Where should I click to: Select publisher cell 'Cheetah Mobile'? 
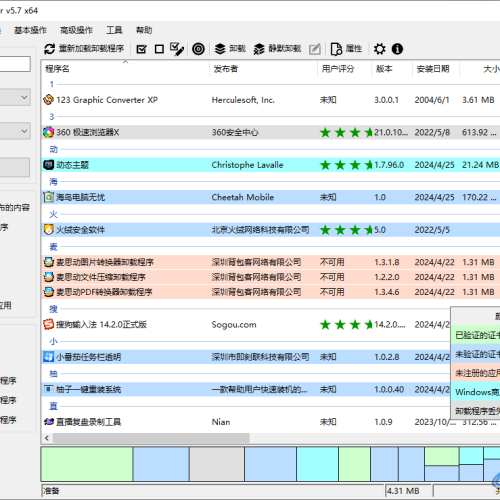coord(243,197)
